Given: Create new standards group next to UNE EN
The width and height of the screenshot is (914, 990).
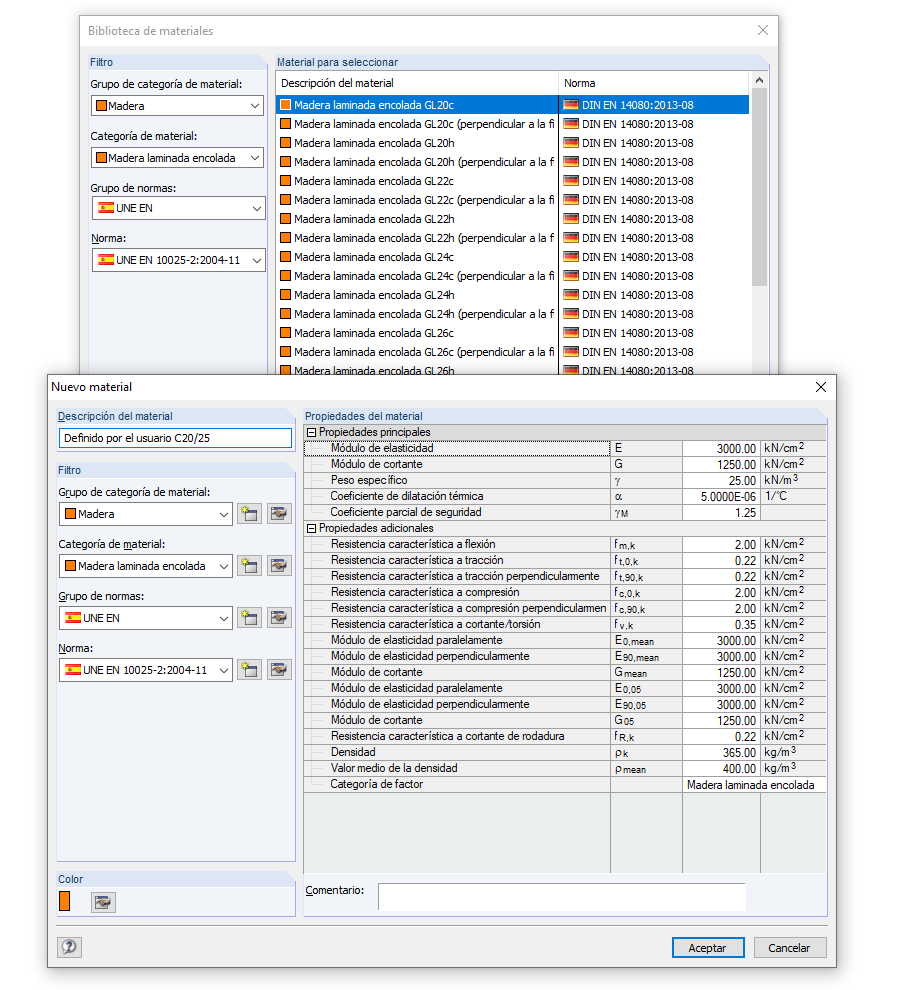Looking at the screenshot, I should point(249,617).
